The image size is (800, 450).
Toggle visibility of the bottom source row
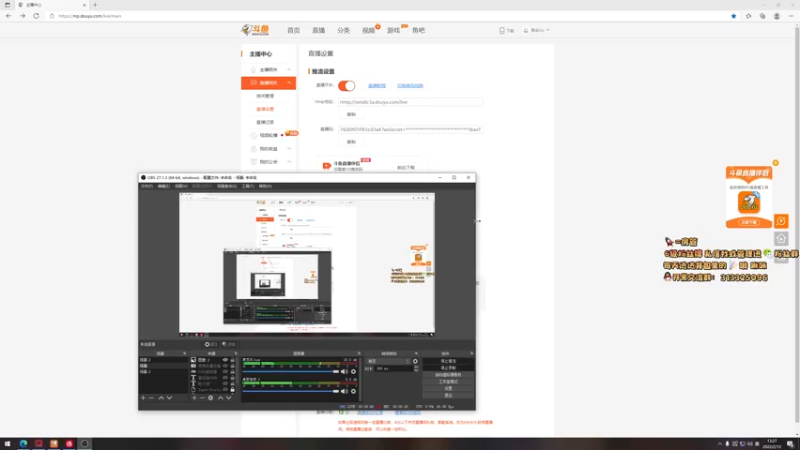click(x=225, y=390)
